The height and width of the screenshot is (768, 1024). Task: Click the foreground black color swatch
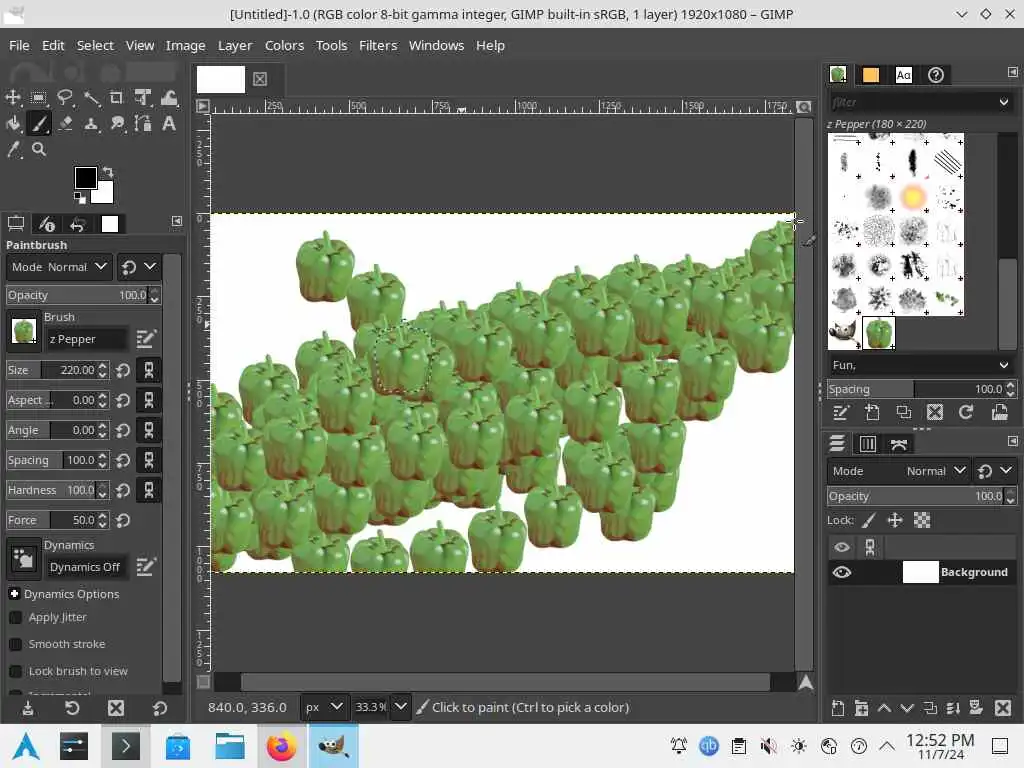point(86,178)
